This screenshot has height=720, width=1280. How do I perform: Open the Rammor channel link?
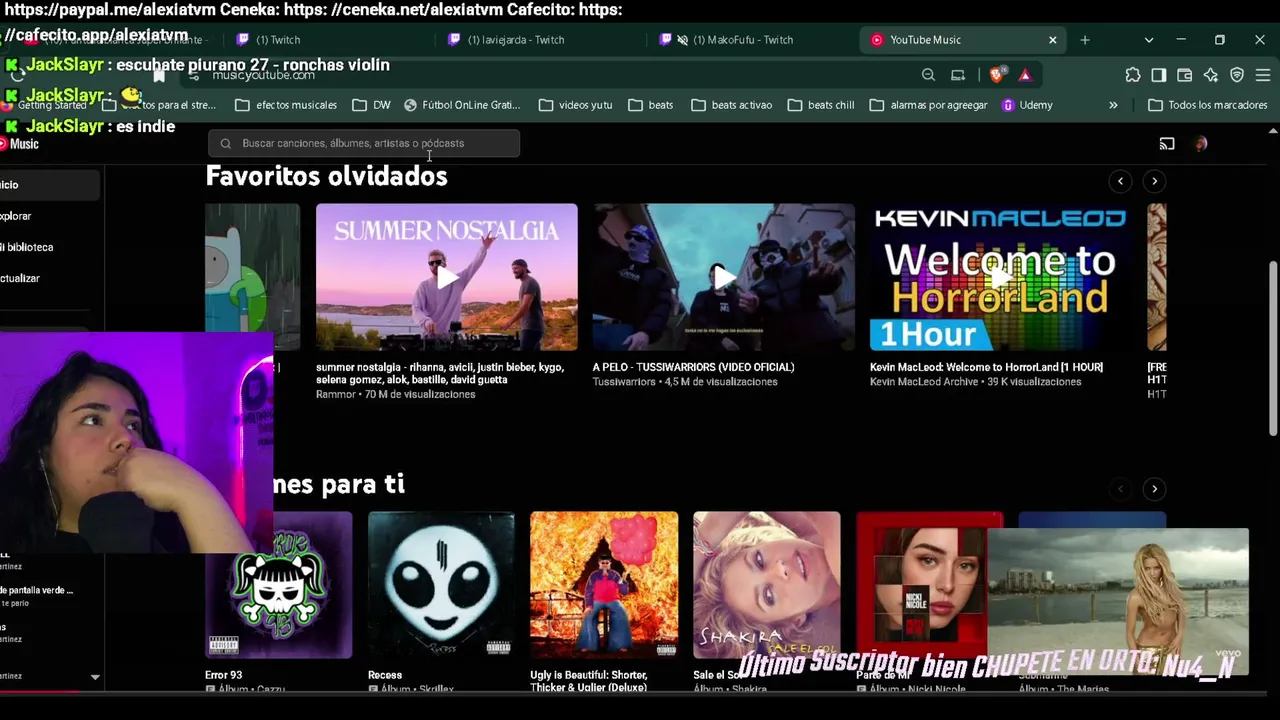coord(336,394)
